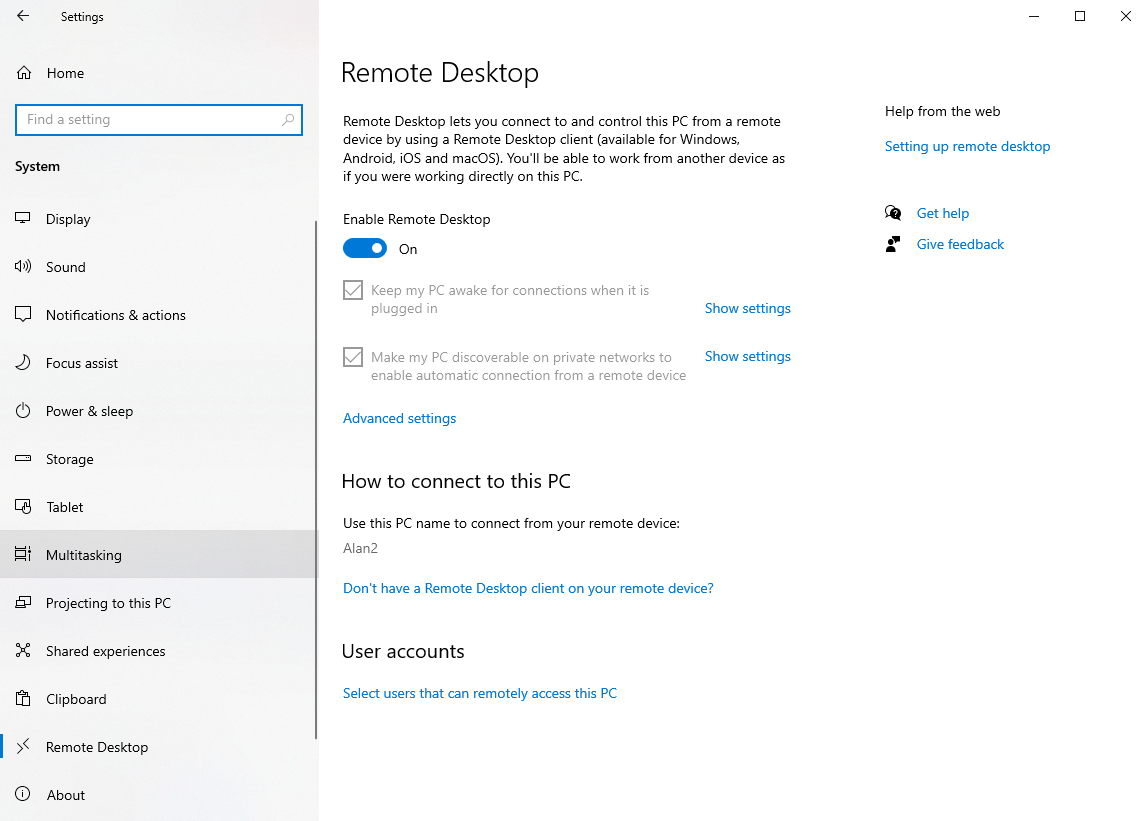The width and height of the screenshot is (1145, 821).
Task: Open Notifications & actions settings
Action: 115,315
